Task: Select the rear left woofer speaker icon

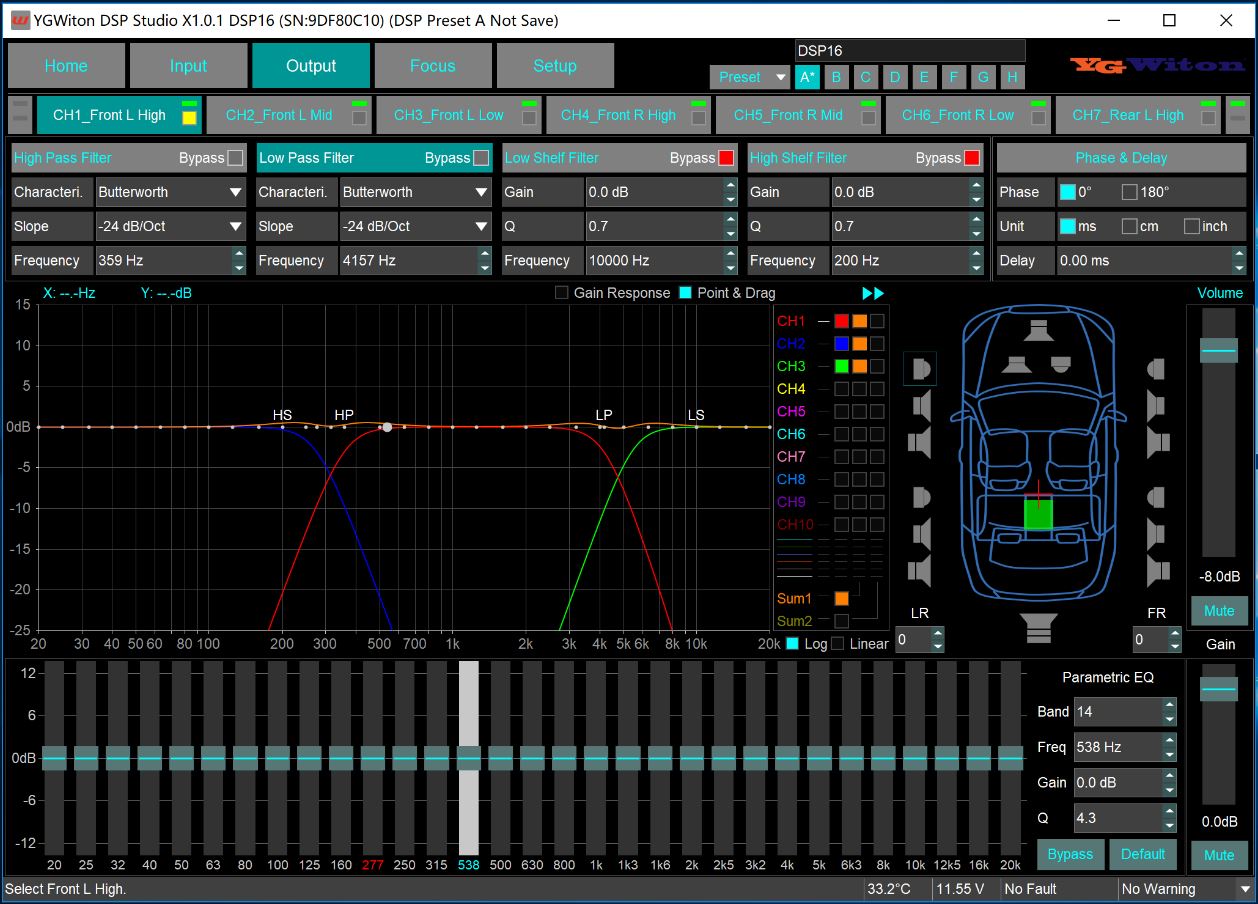Action: 921,569
